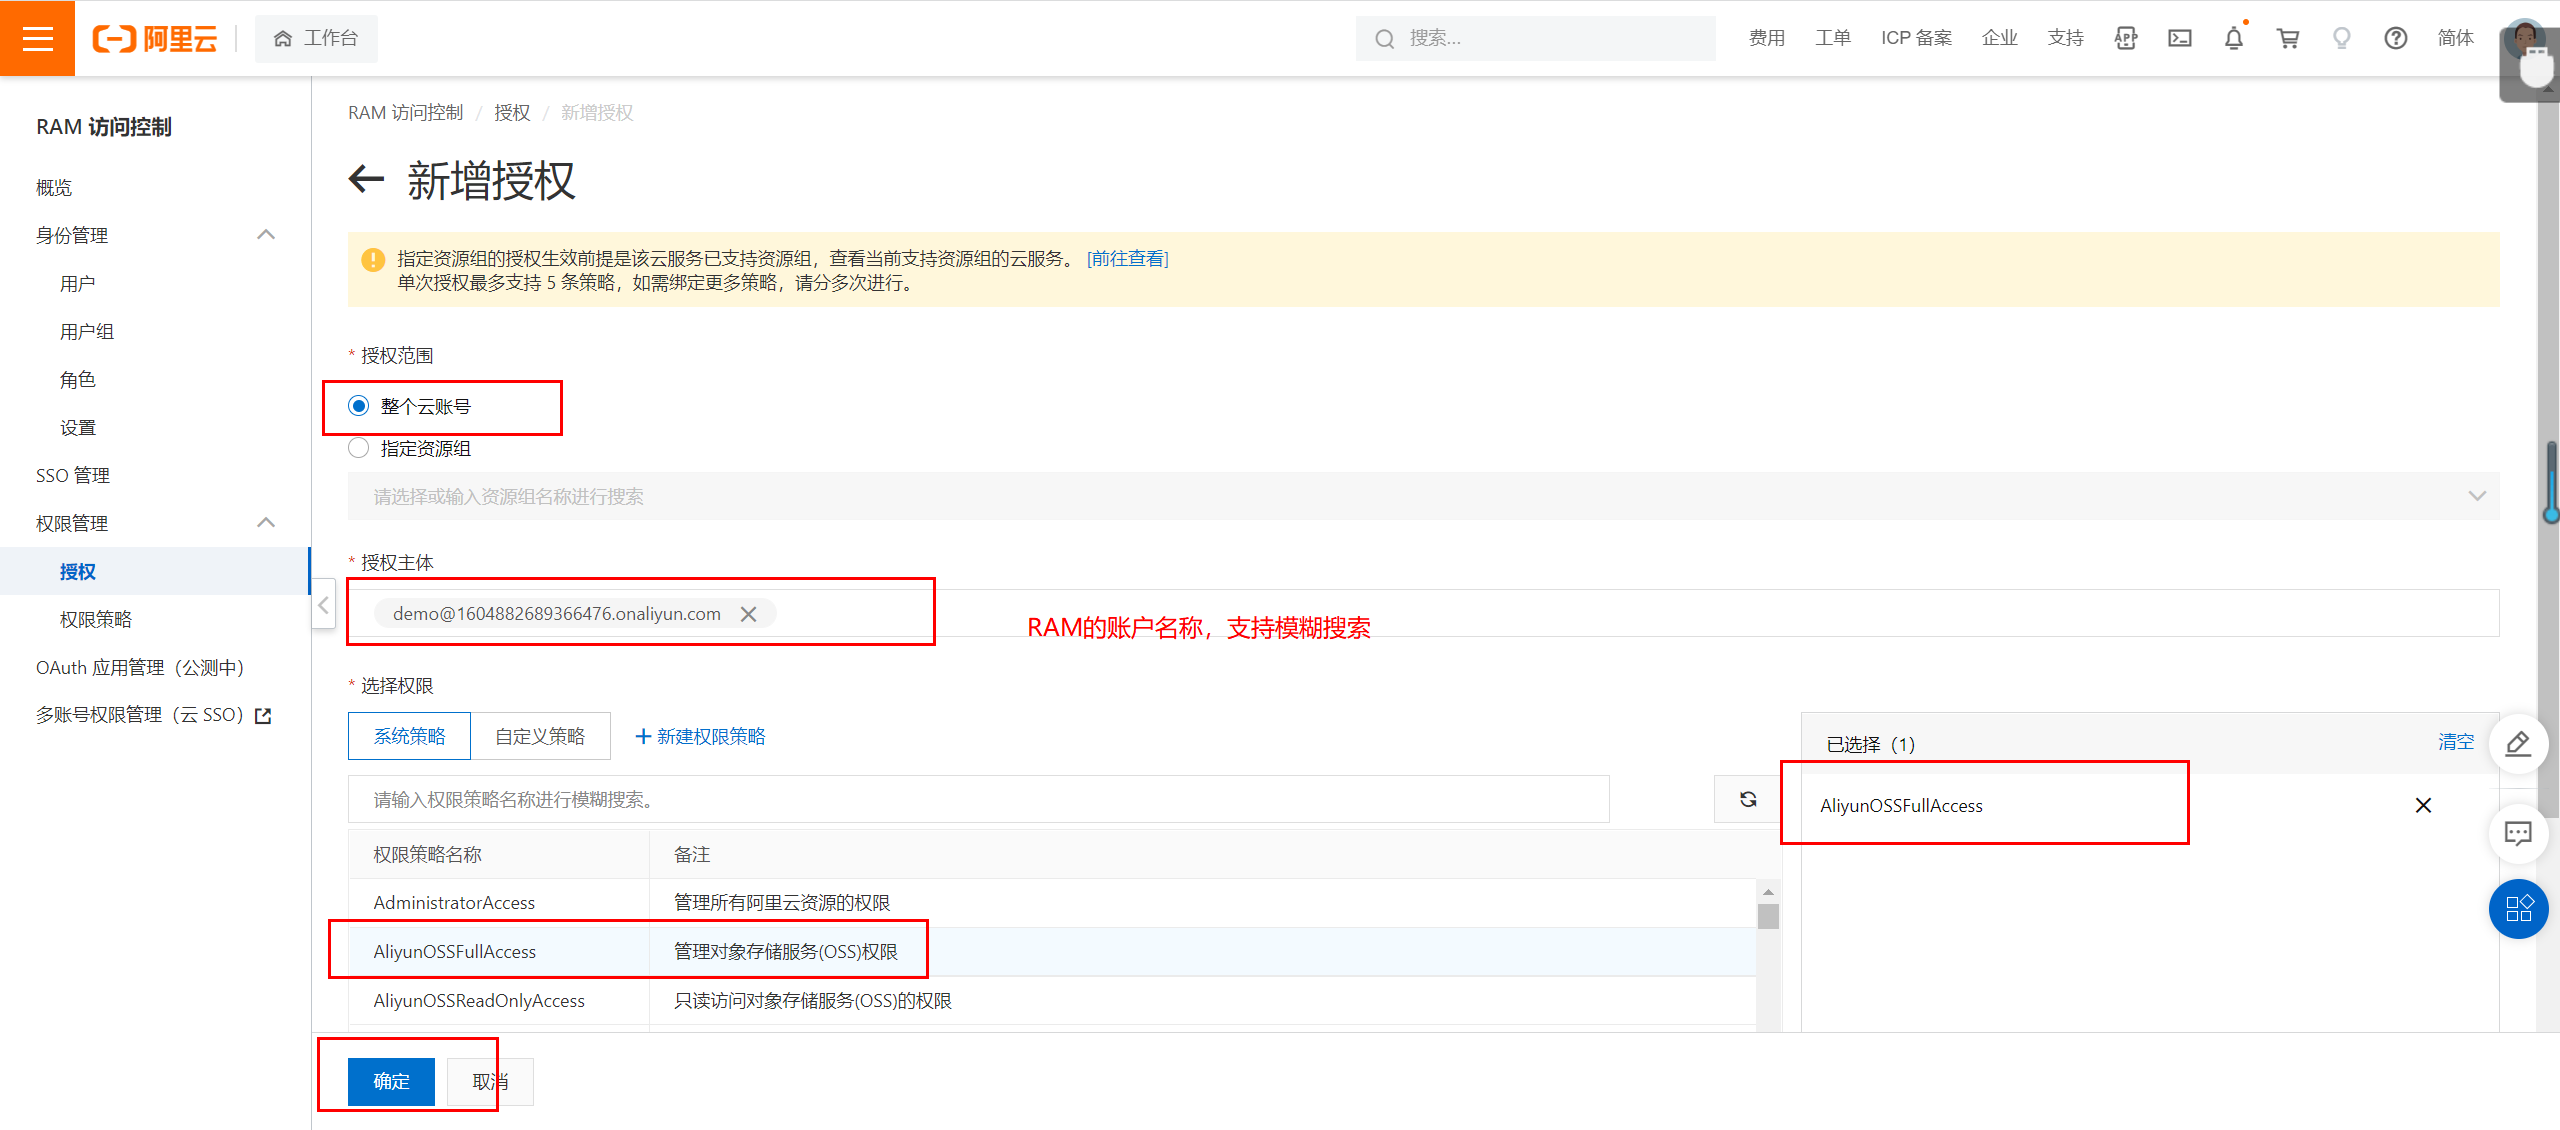Click 清空 to clear selections
2560x1130 pixels.
(2455, 742)
